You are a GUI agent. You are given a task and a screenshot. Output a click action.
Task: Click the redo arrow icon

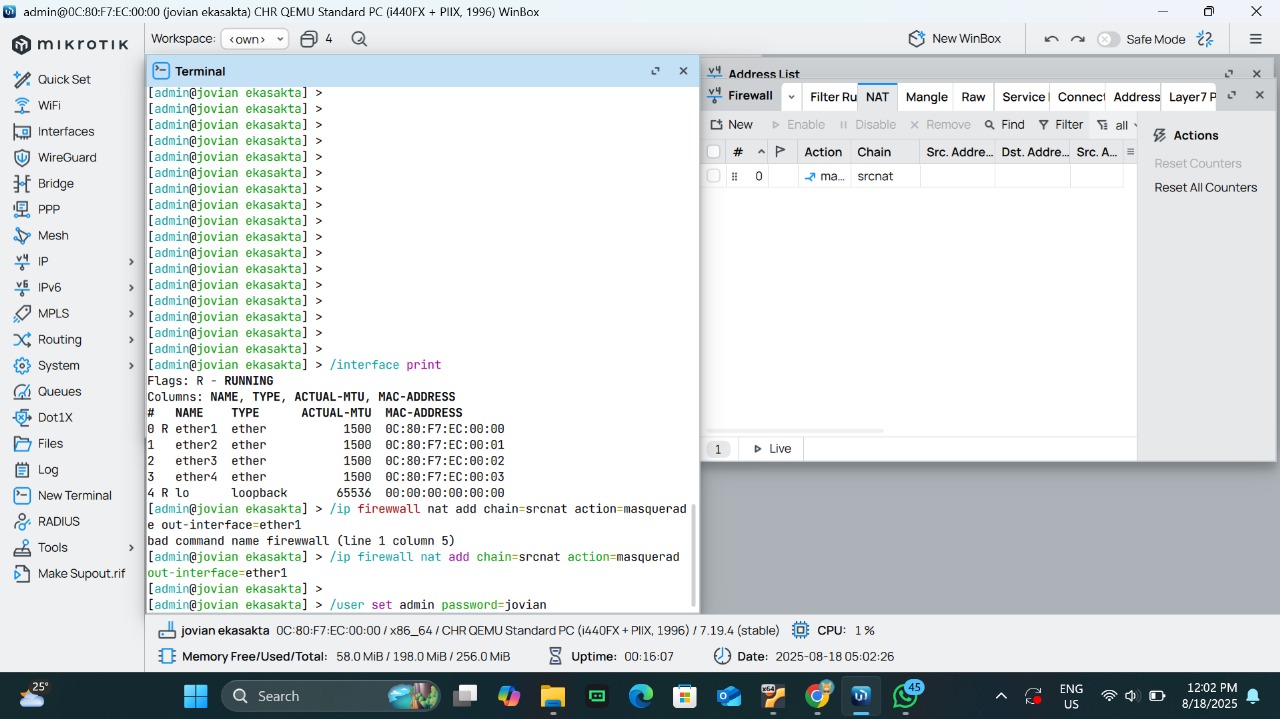click(x=1077, y=39)
